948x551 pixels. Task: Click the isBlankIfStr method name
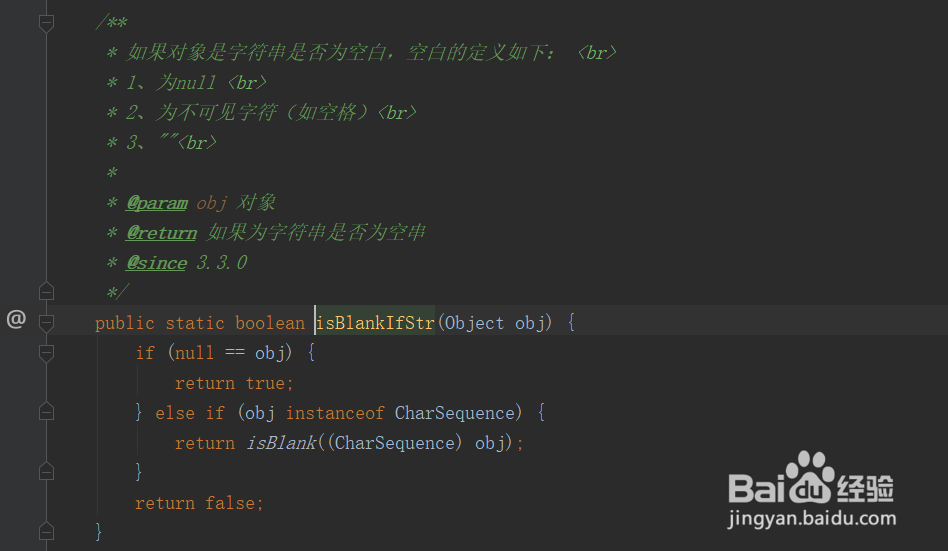tap(376, 323)
